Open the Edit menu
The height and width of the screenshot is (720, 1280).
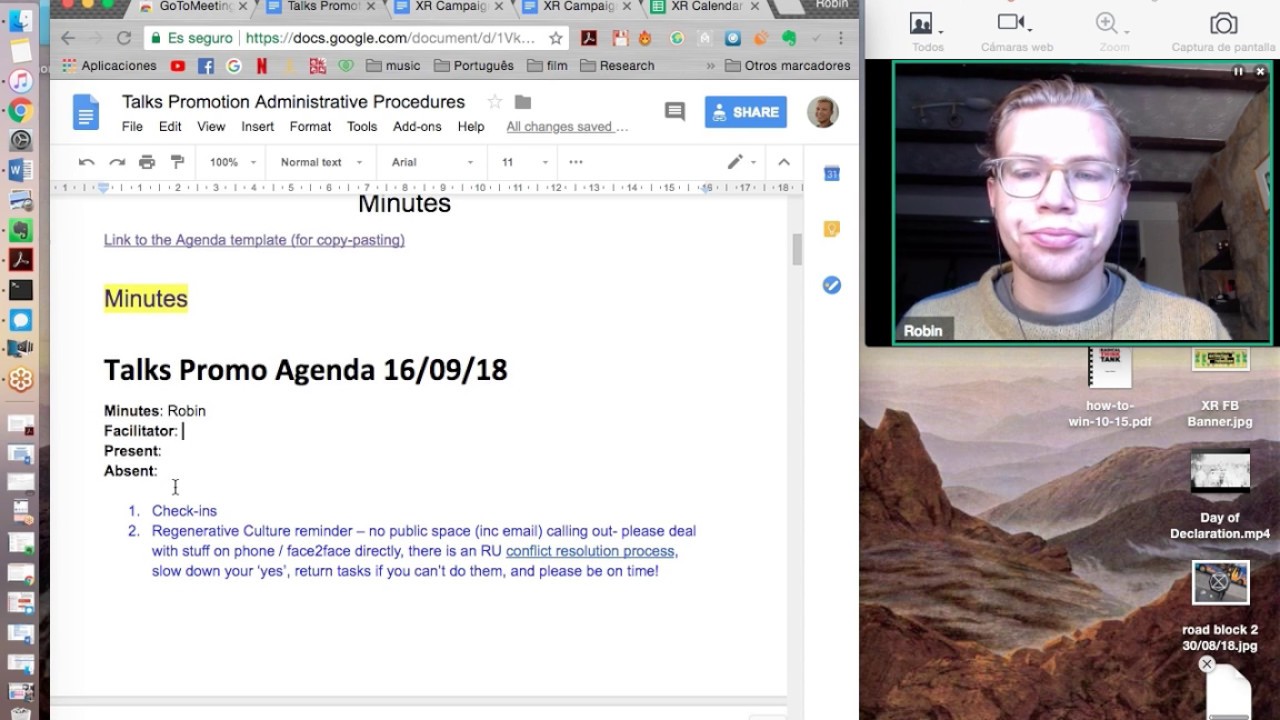pos(170,127)
